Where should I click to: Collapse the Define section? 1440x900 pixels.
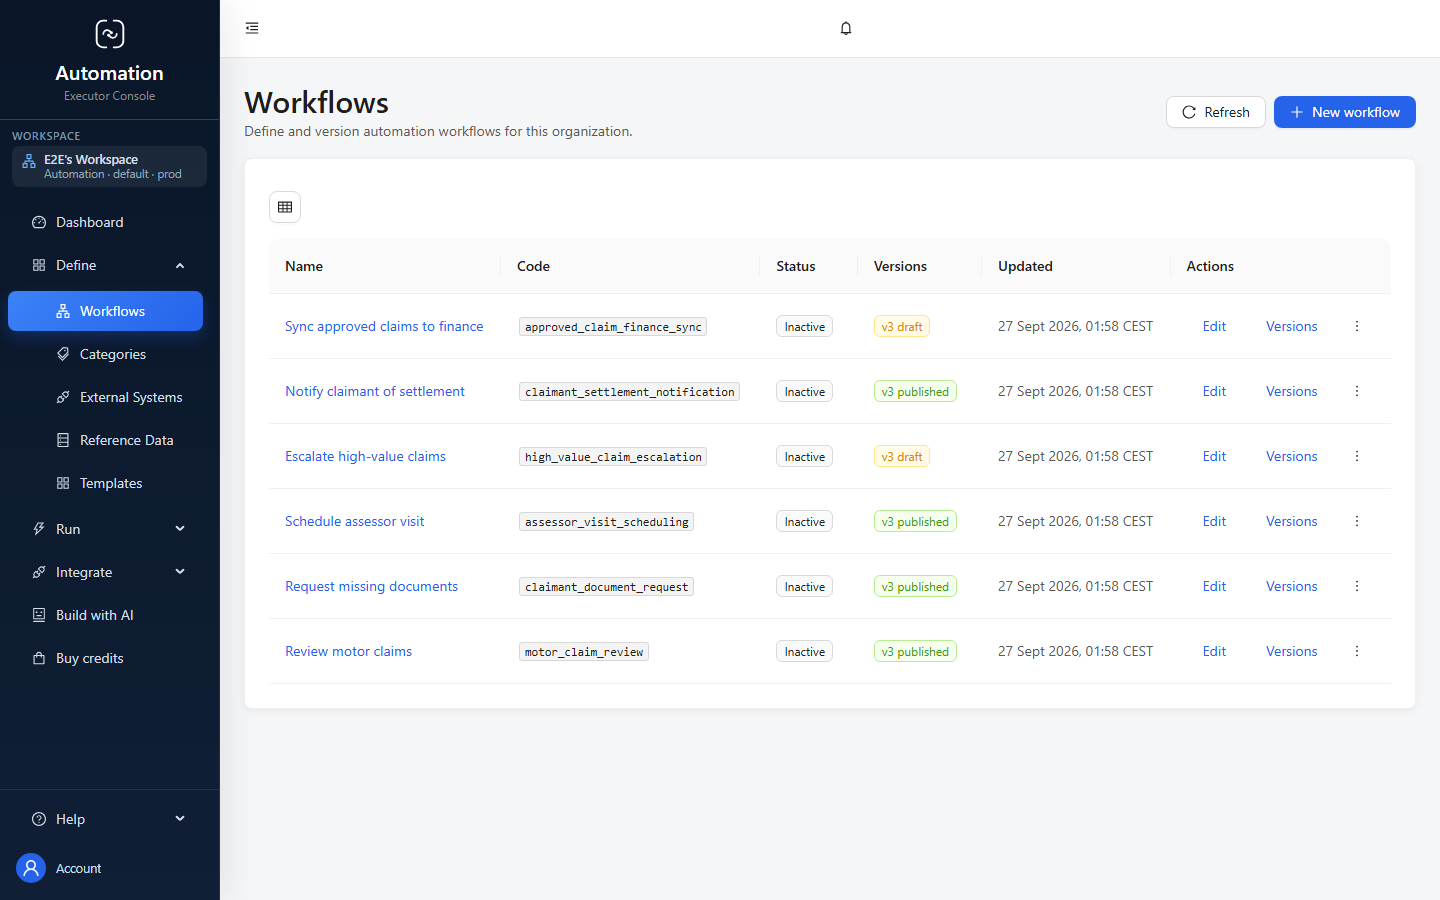[105, 265]
